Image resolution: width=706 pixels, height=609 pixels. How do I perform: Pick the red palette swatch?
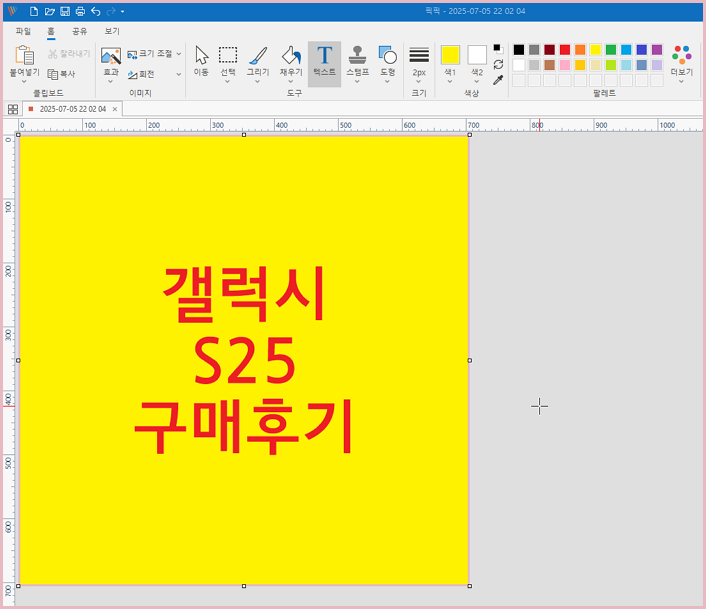[x=565, y=50]
